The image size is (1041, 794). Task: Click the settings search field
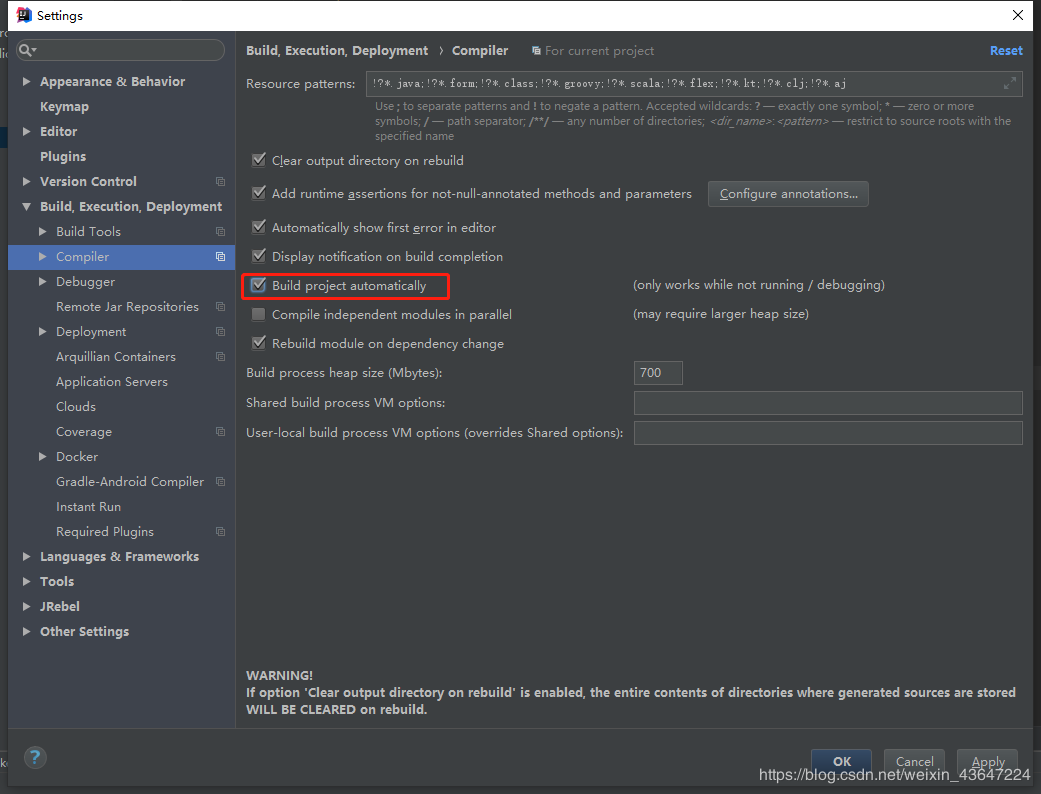tap(121, 50)
